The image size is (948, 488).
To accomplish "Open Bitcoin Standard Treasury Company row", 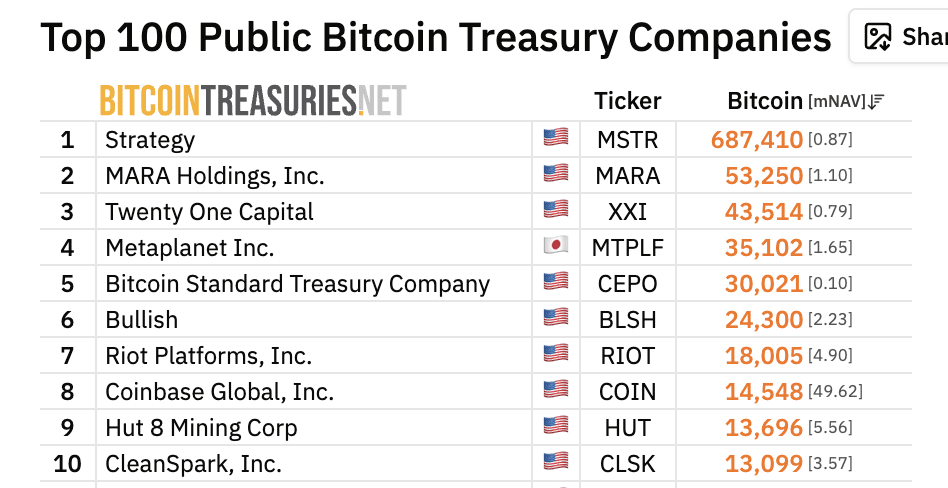I will tap(297, 284).
